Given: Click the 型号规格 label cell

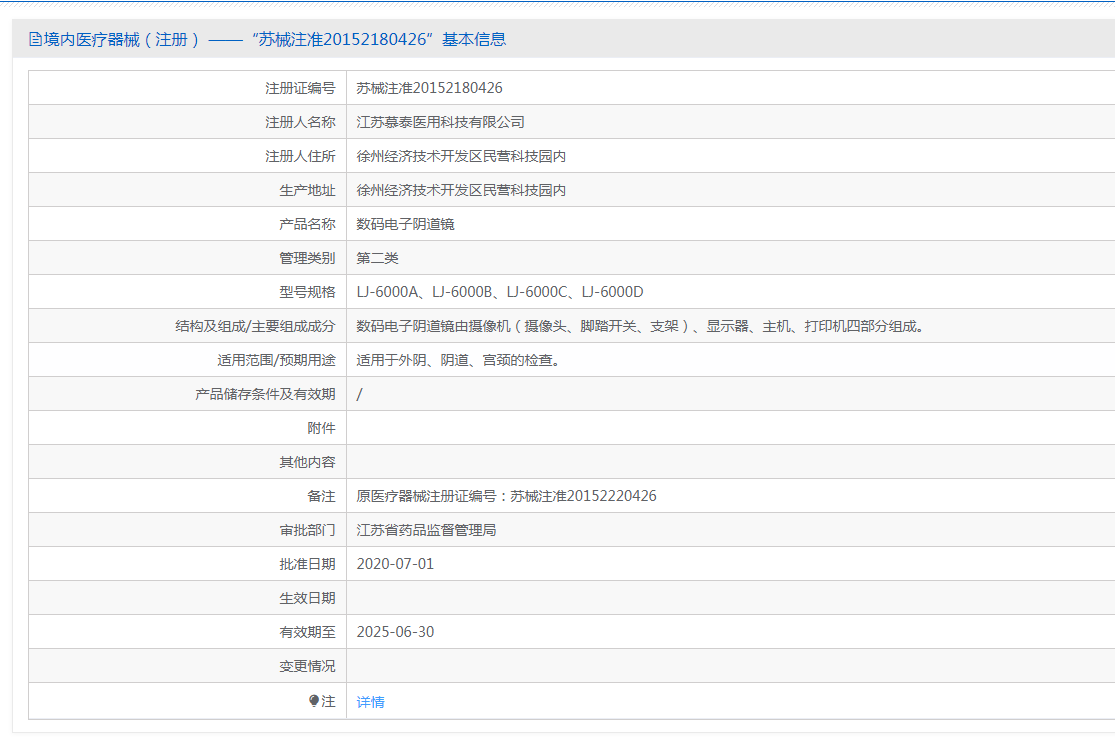Looking at the screenshot, I should point(188,292).
